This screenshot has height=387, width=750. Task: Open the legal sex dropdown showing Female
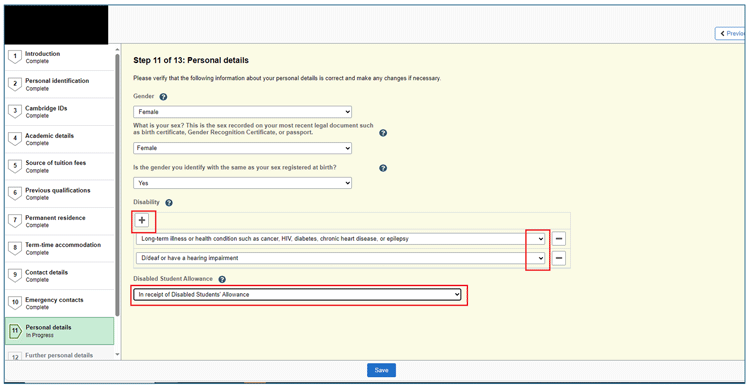pyautogui.click(x=243, y=148)
